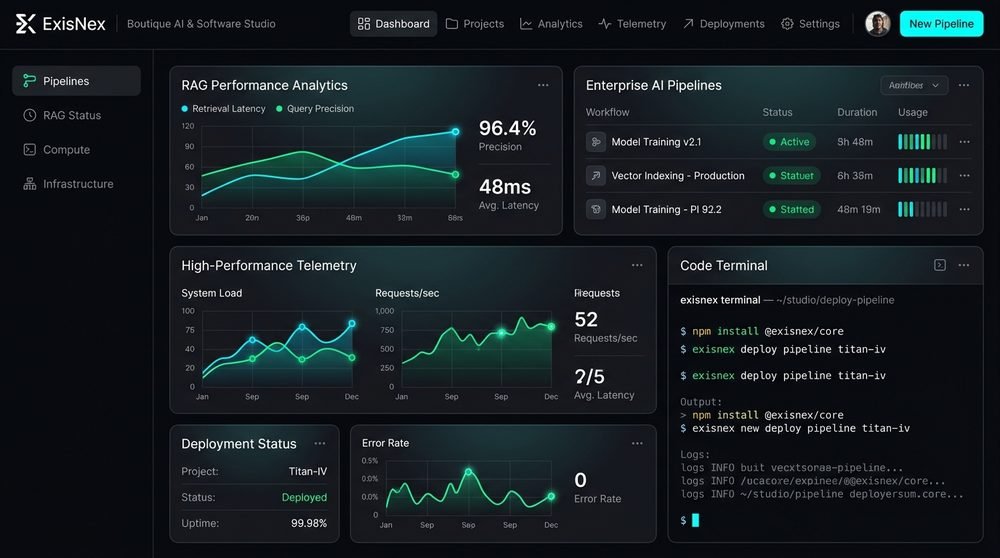Click the user profile avatar
Viewport: 1000px width, 558px height.
(x=878, y=24)
